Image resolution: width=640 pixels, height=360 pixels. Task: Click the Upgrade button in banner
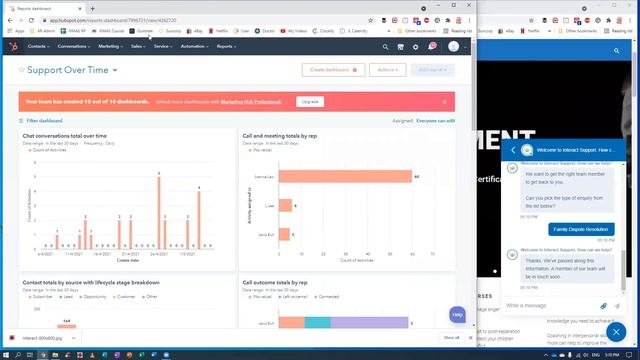pyautogui.click(x=310, y=102)
